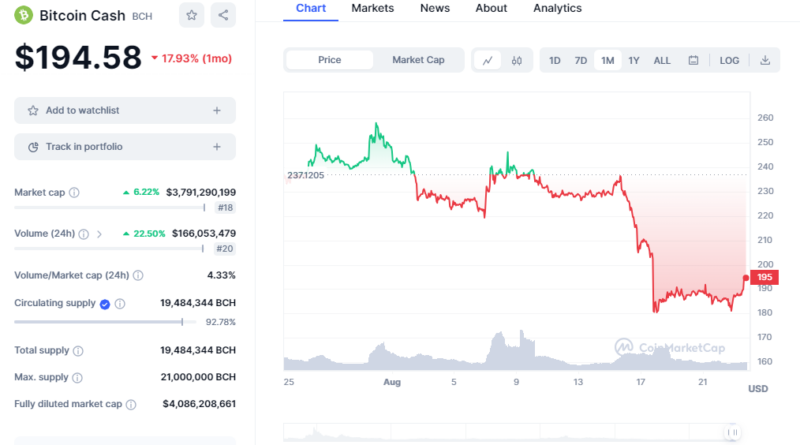This screenshot has width=800, height=445.
Task: Open the Markets tab
Action: (x=373, y=8)
